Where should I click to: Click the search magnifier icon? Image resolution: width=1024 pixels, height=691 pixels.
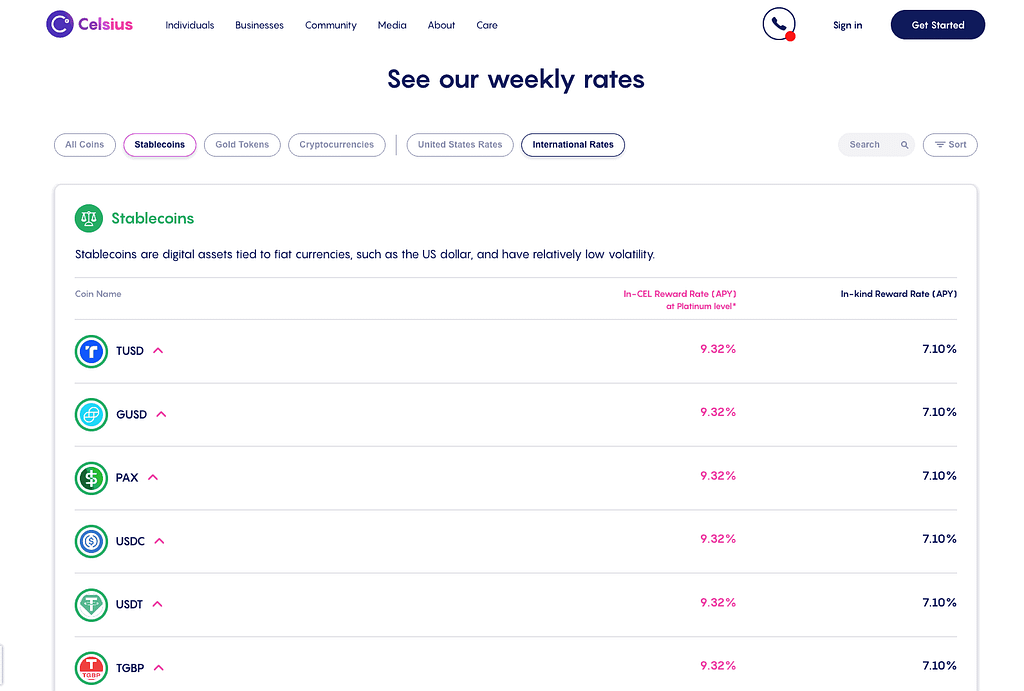click(x=904, y=145)
